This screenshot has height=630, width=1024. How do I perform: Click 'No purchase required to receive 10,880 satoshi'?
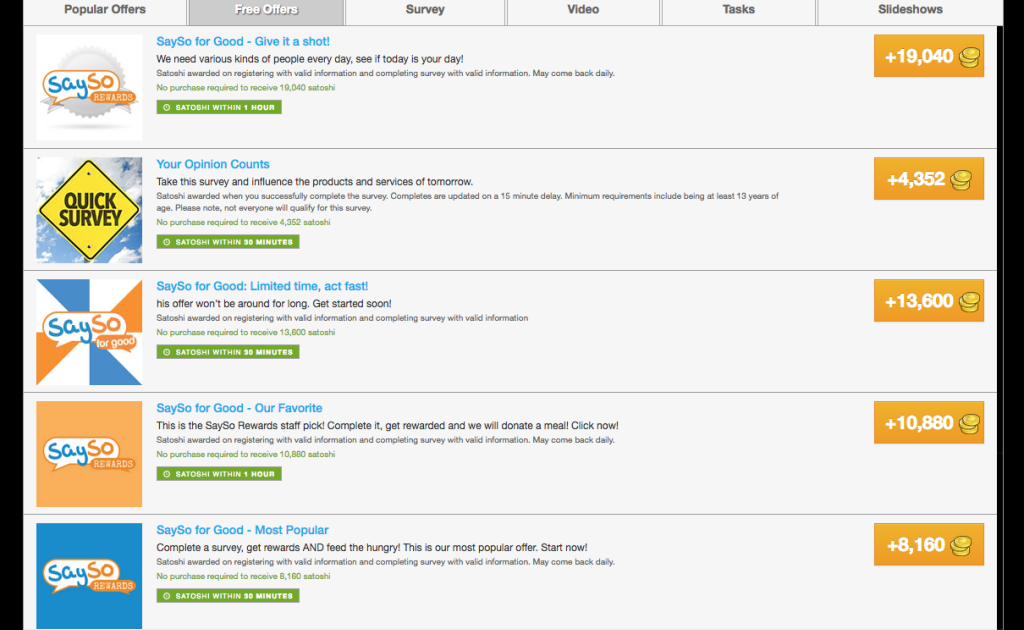tap(246, 454)
